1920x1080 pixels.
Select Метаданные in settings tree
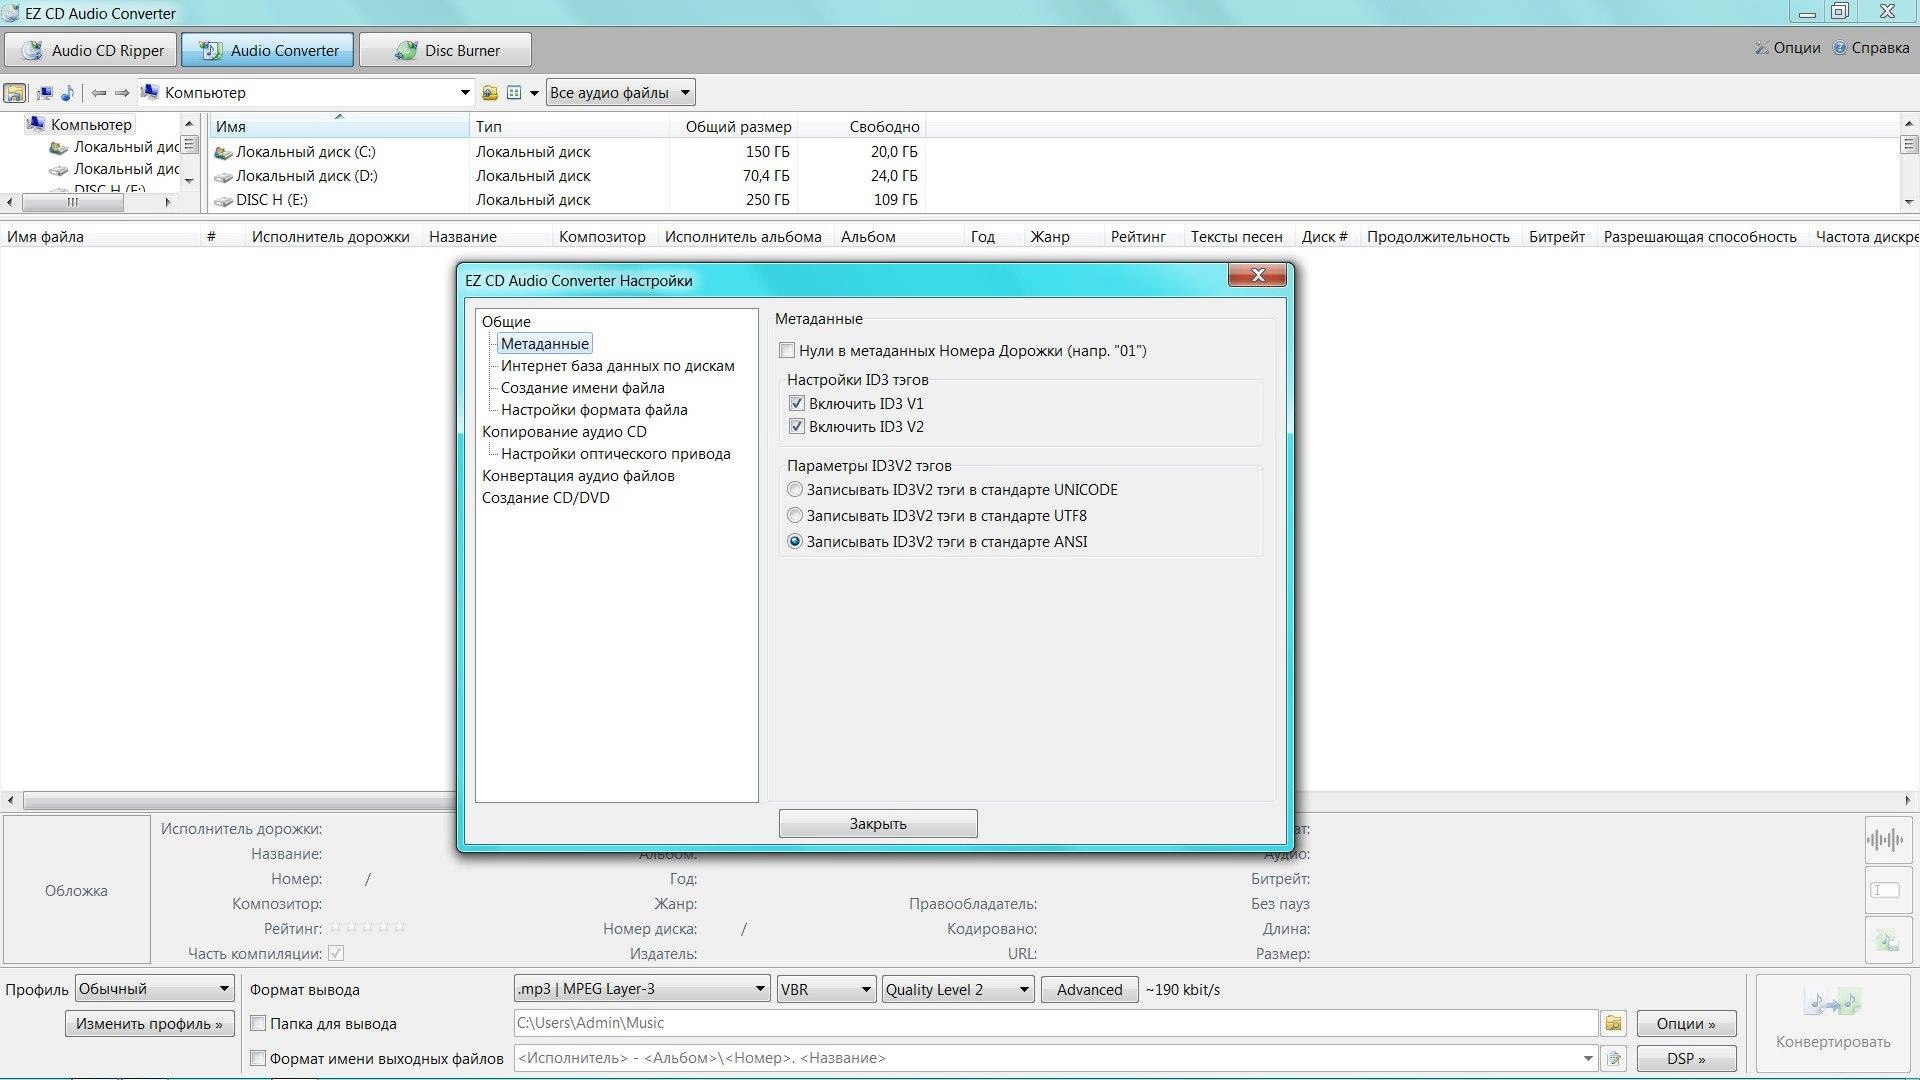point(544,344)
